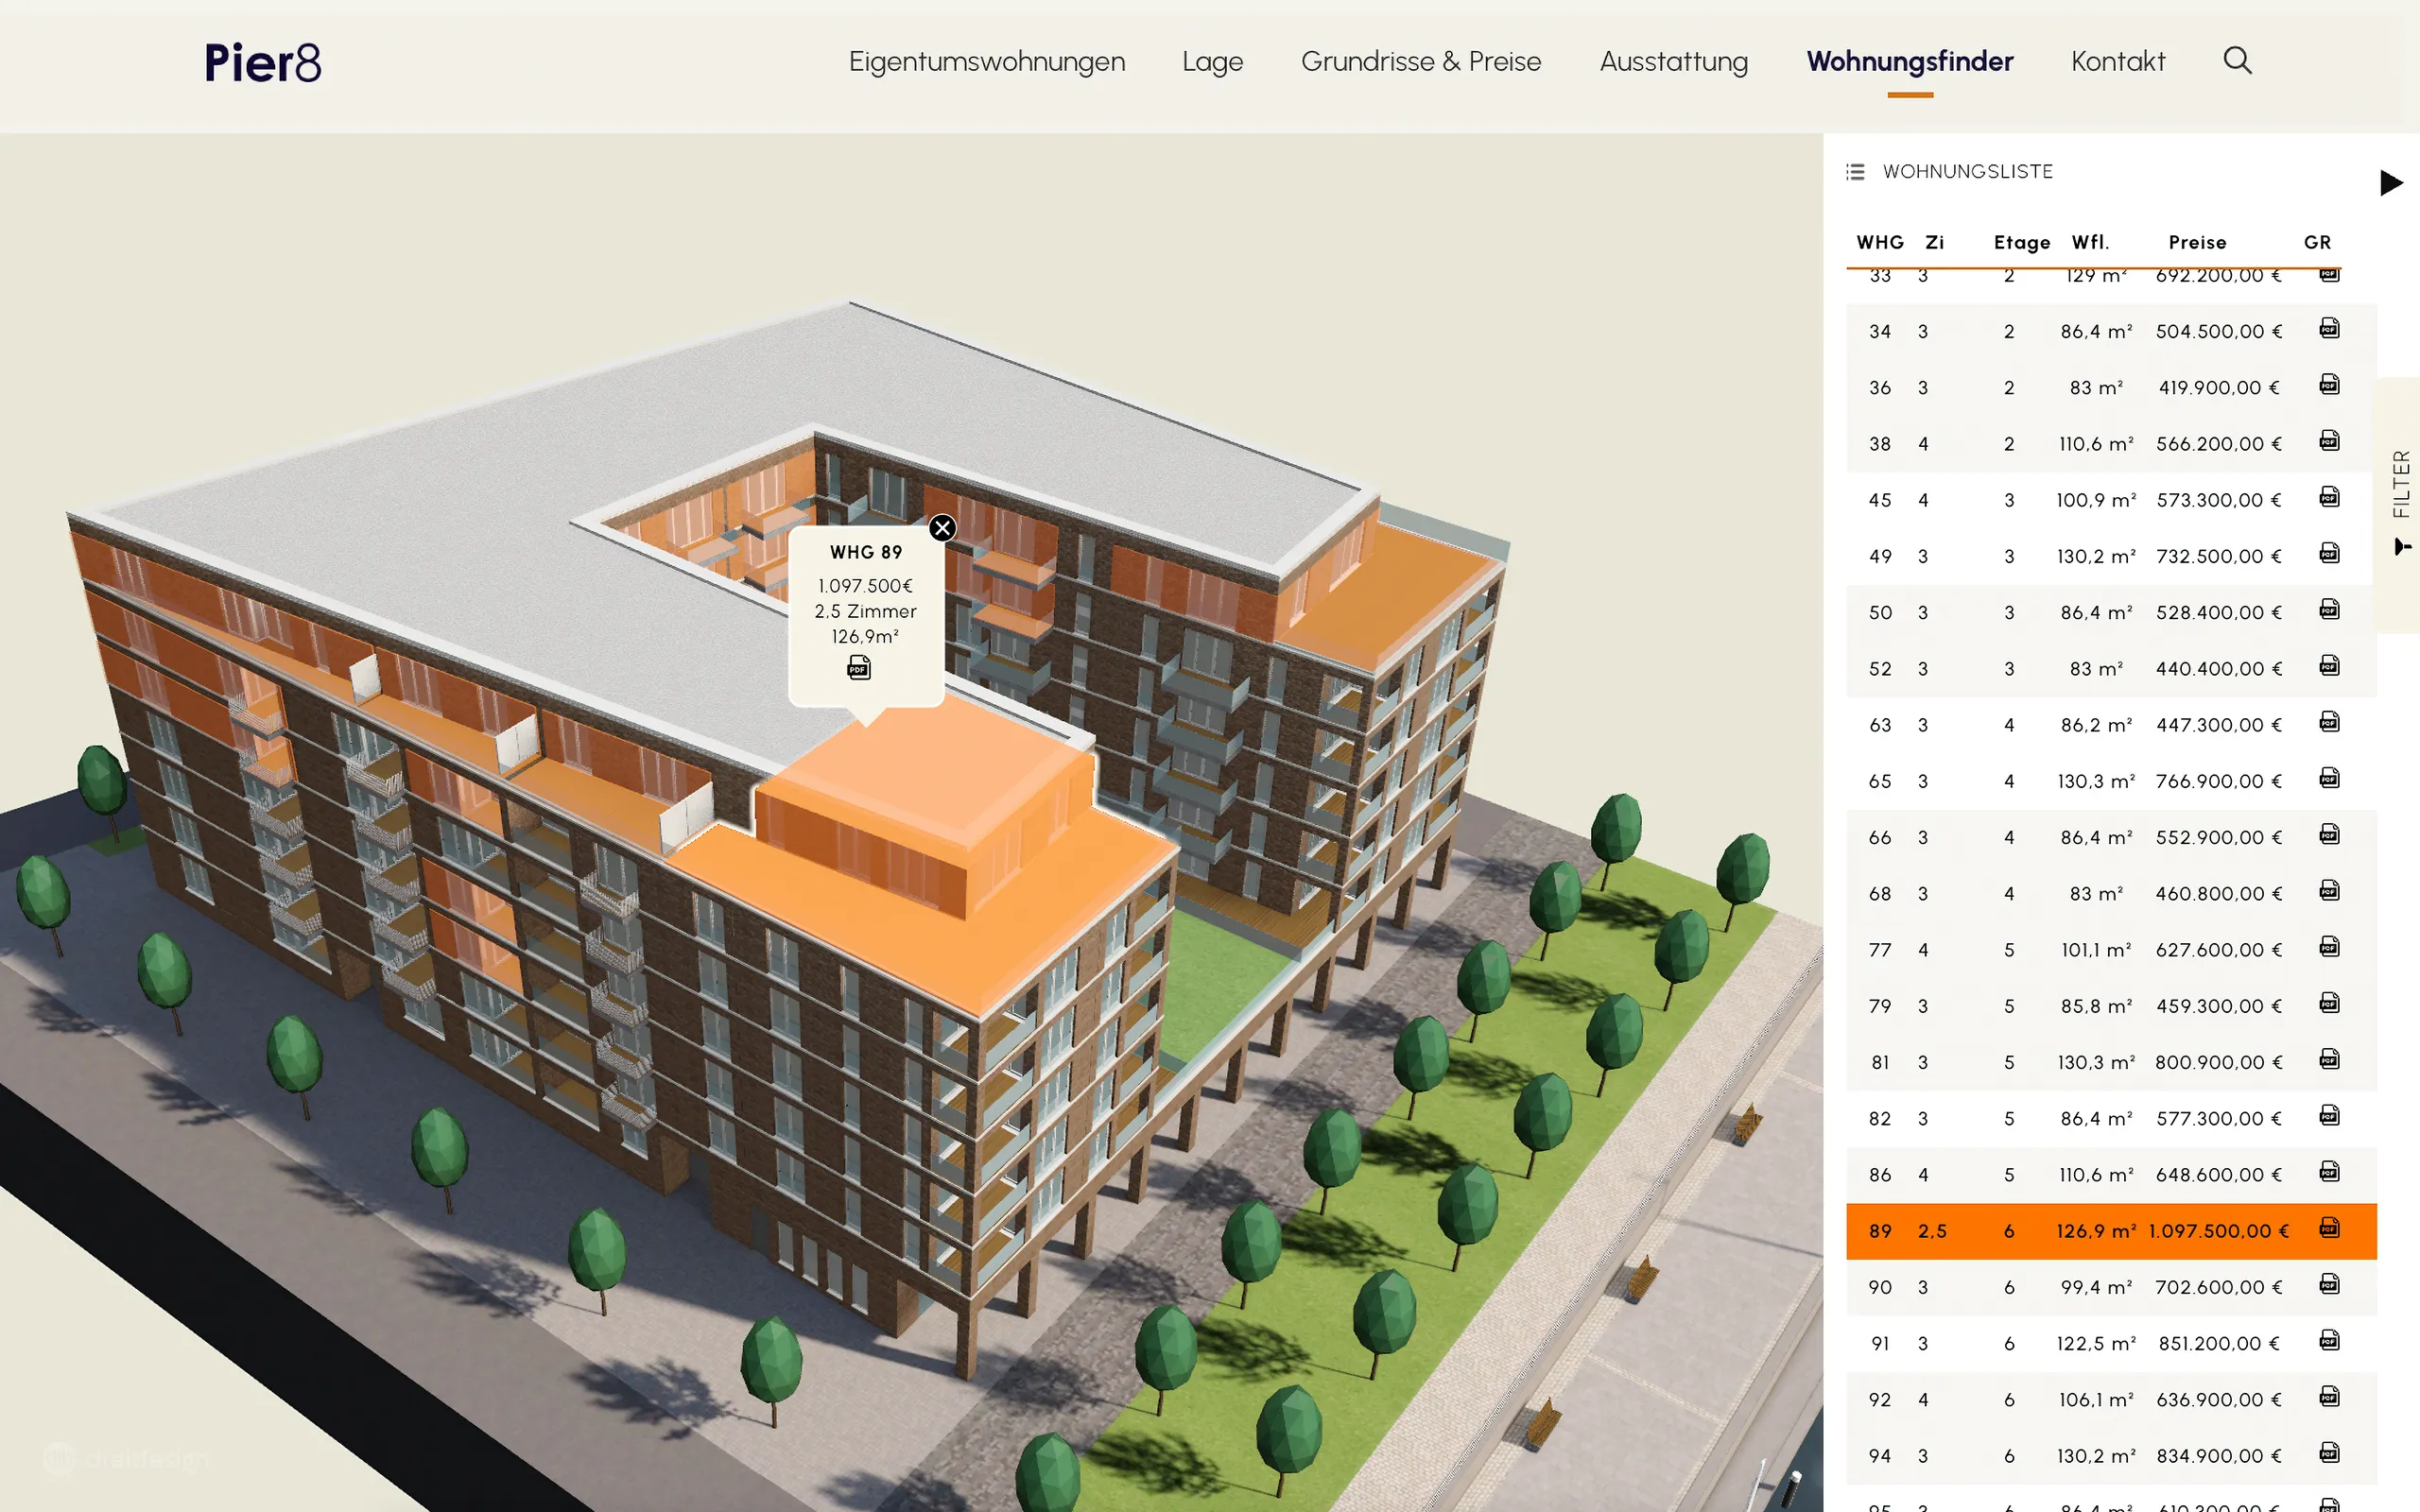
Task: Open the Kontakt link
Action: (2117, 62)
